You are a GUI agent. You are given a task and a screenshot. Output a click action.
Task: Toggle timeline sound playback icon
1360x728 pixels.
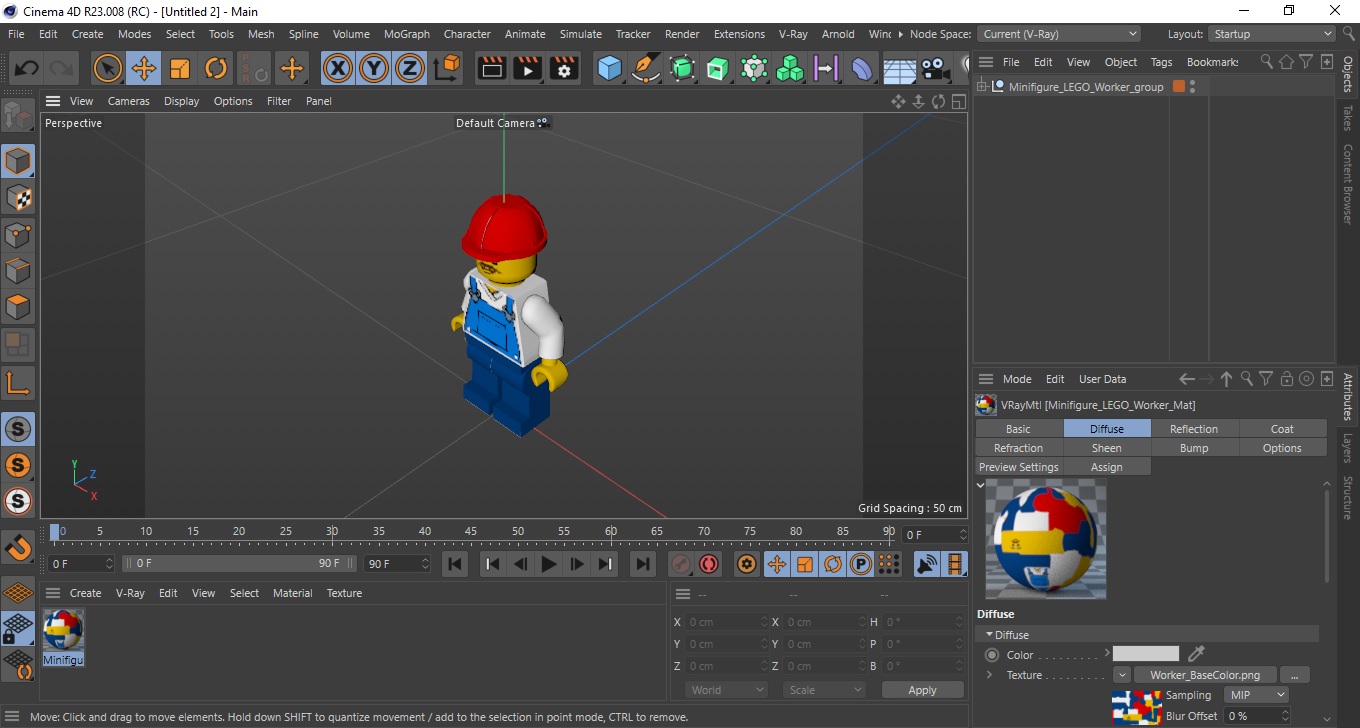tap(928, 564)
